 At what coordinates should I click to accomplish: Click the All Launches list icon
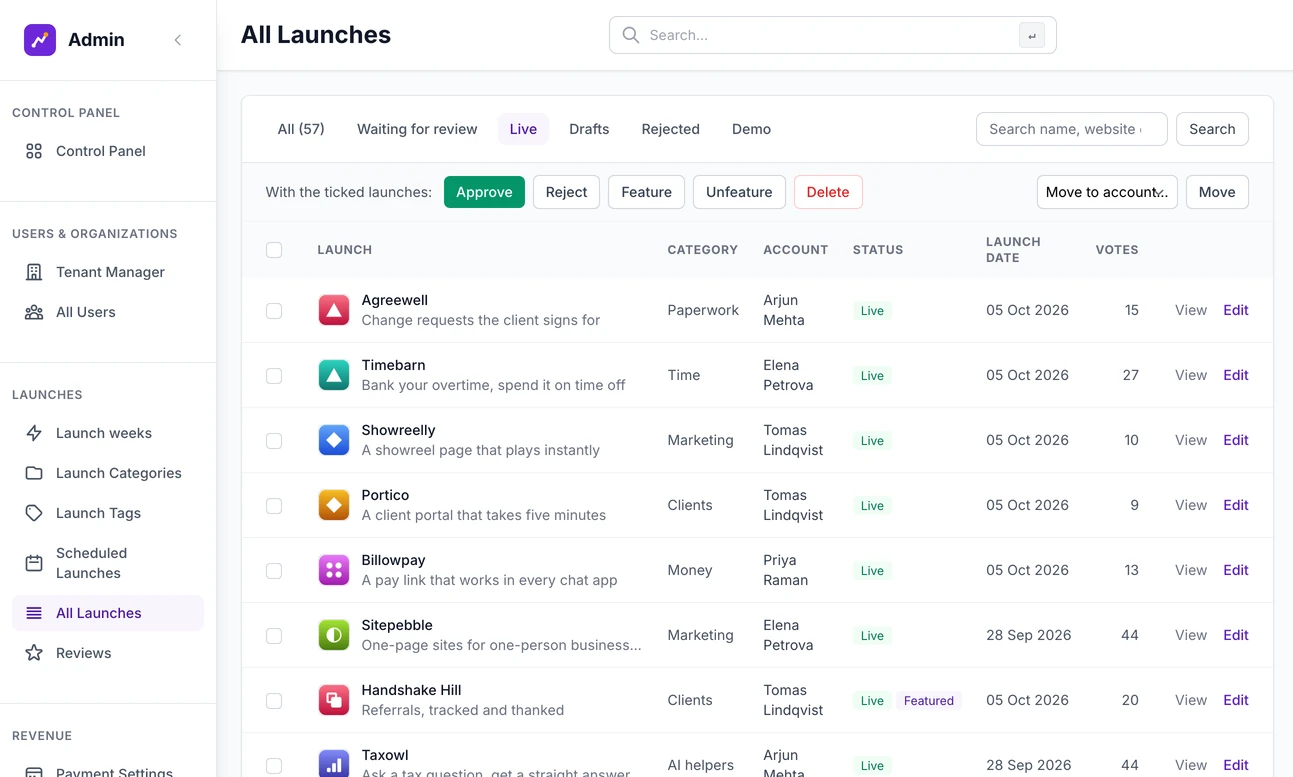tap(34, 613)
